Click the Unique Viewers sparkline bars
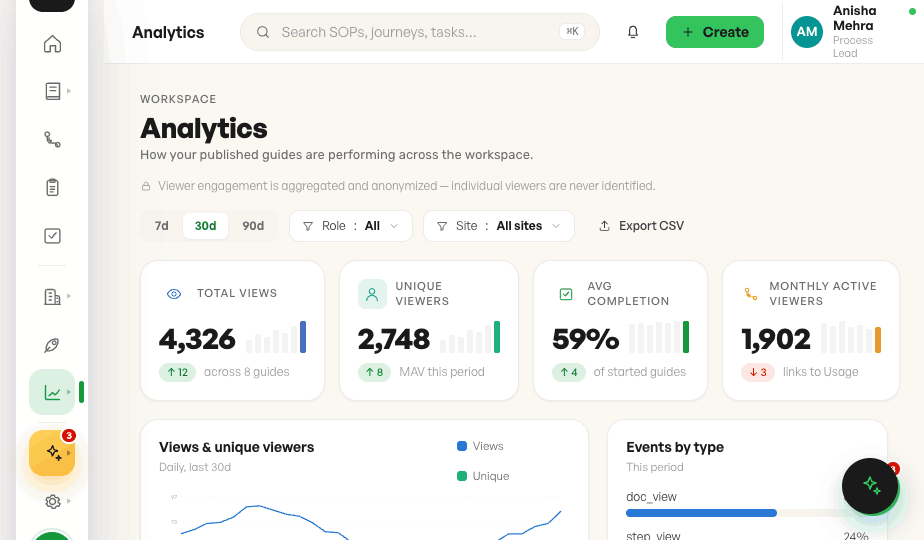Viewport: 924px width, 540px height. [470, 337]
